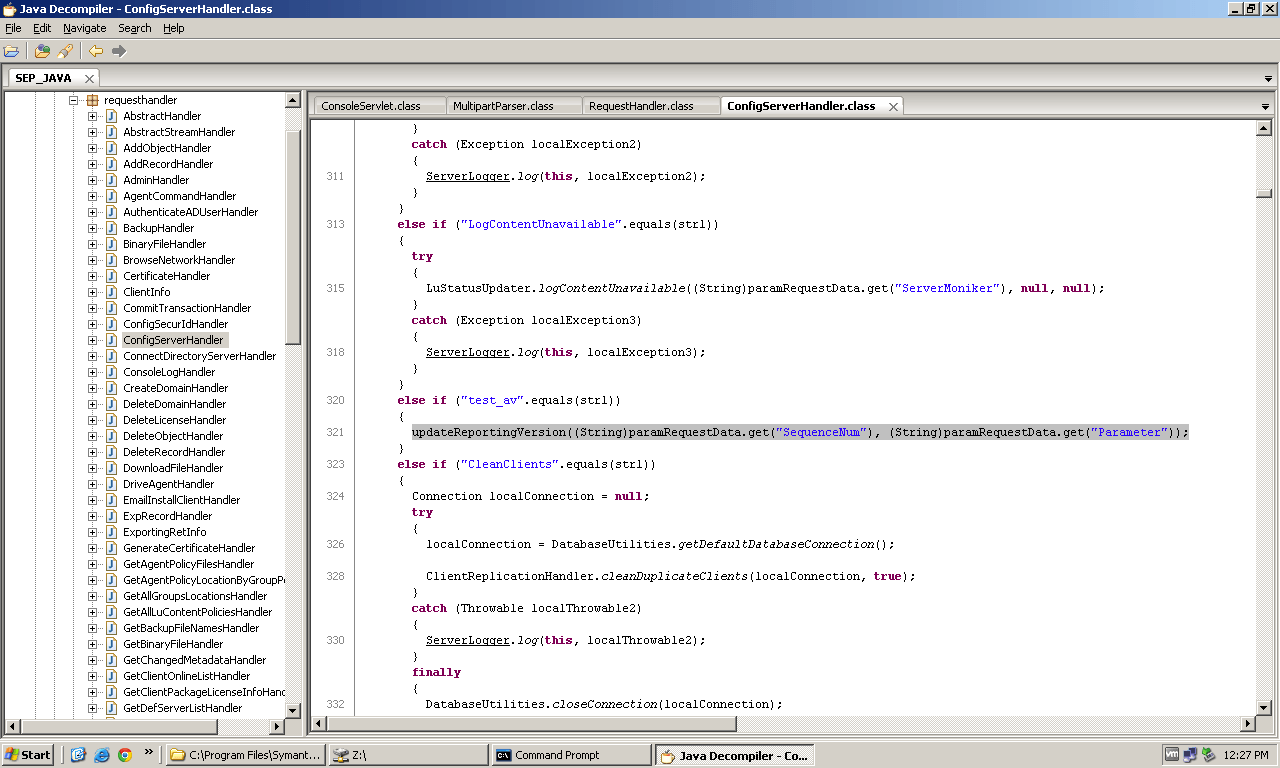Click the class icon beside DeleteDomainHandler
Screen dimensions: 1280x768
point(111,404)
